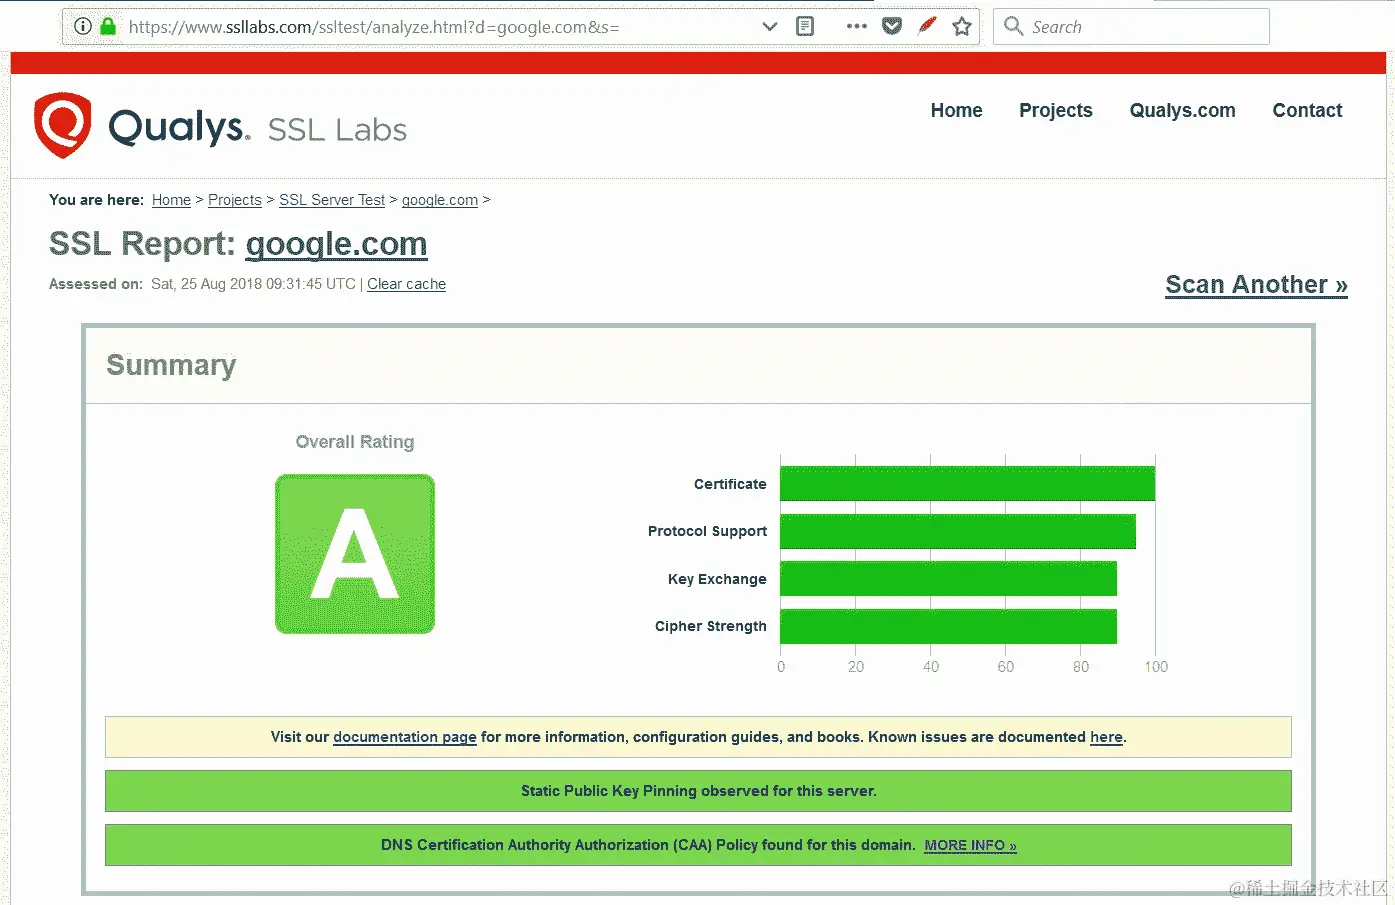Open the documentation page link
The height and width of the screenshot is (905, 1395).
tap(405, 737)
